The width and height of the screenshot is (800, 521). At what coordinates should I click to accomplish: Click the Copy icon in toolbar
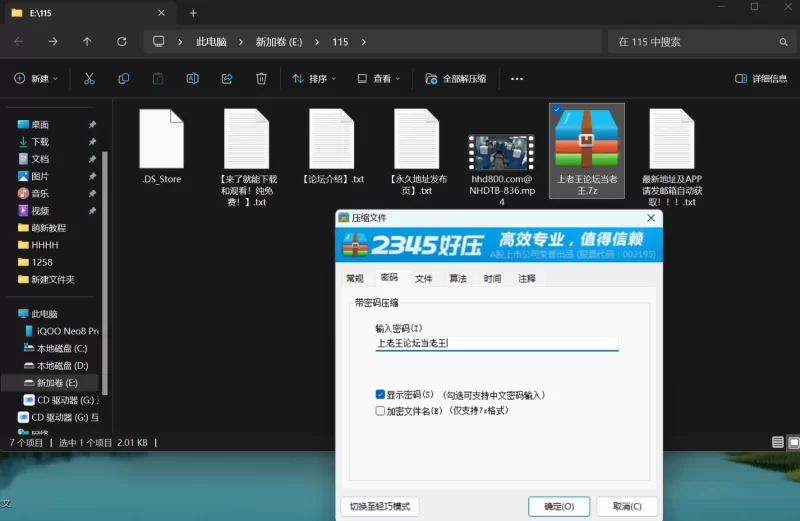point(123,79)
